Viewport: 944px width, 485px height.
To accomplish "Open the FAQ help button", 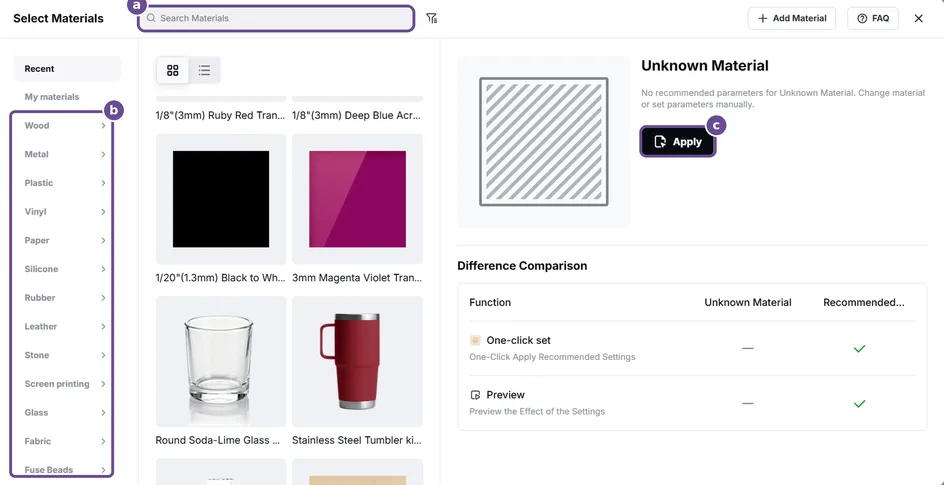I will [x=872, y=18].
